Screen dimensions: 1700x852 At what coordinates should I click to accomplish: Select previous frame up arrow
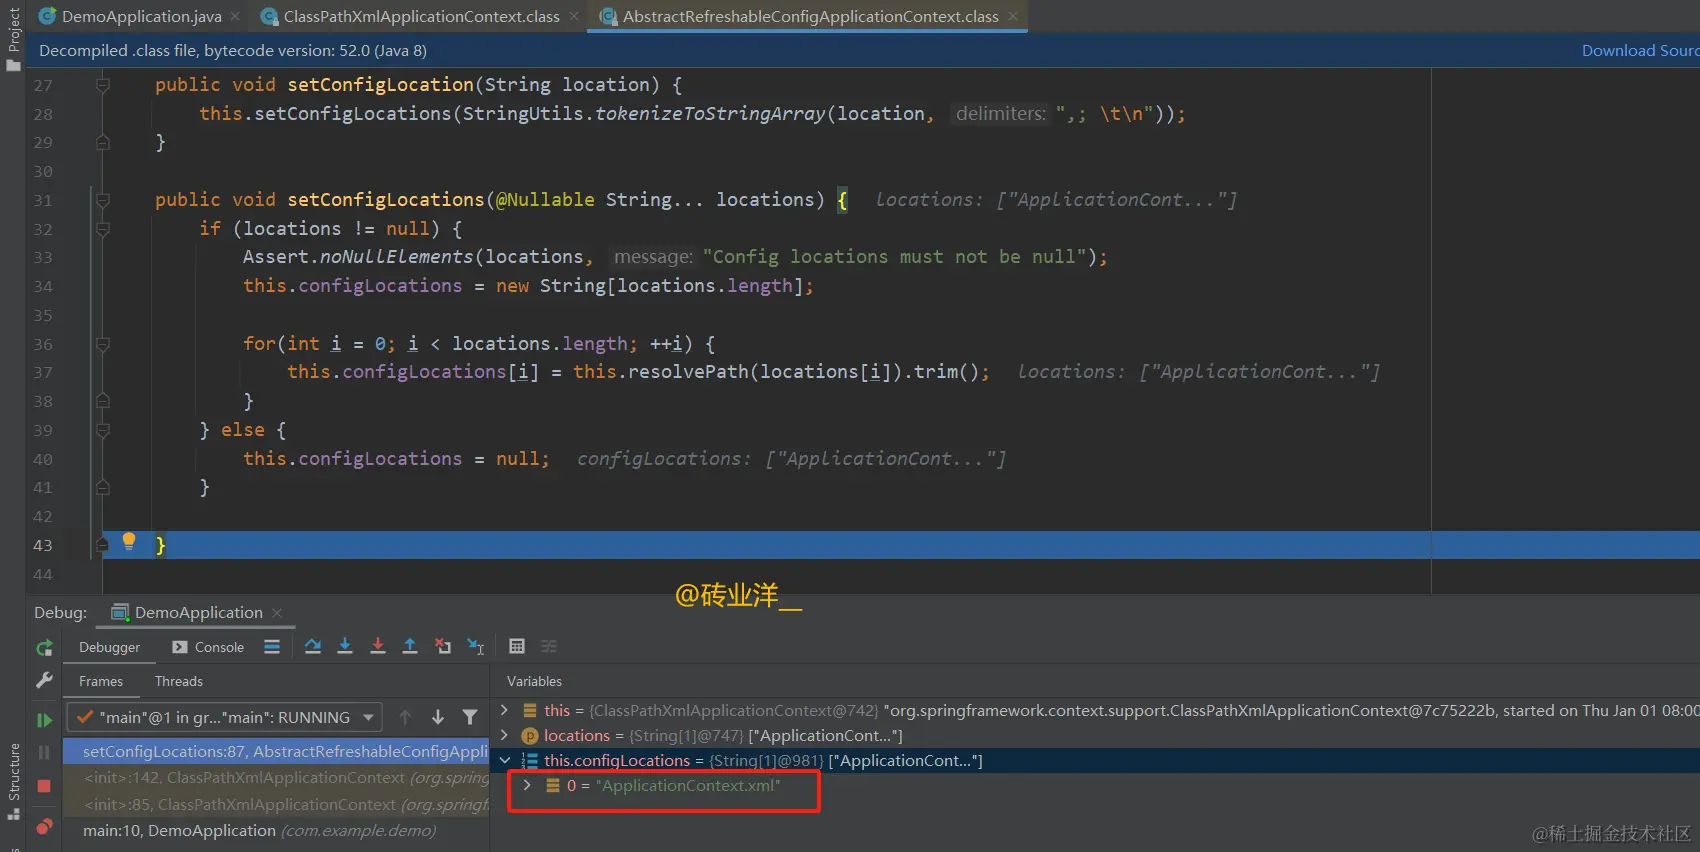(405, 717)
